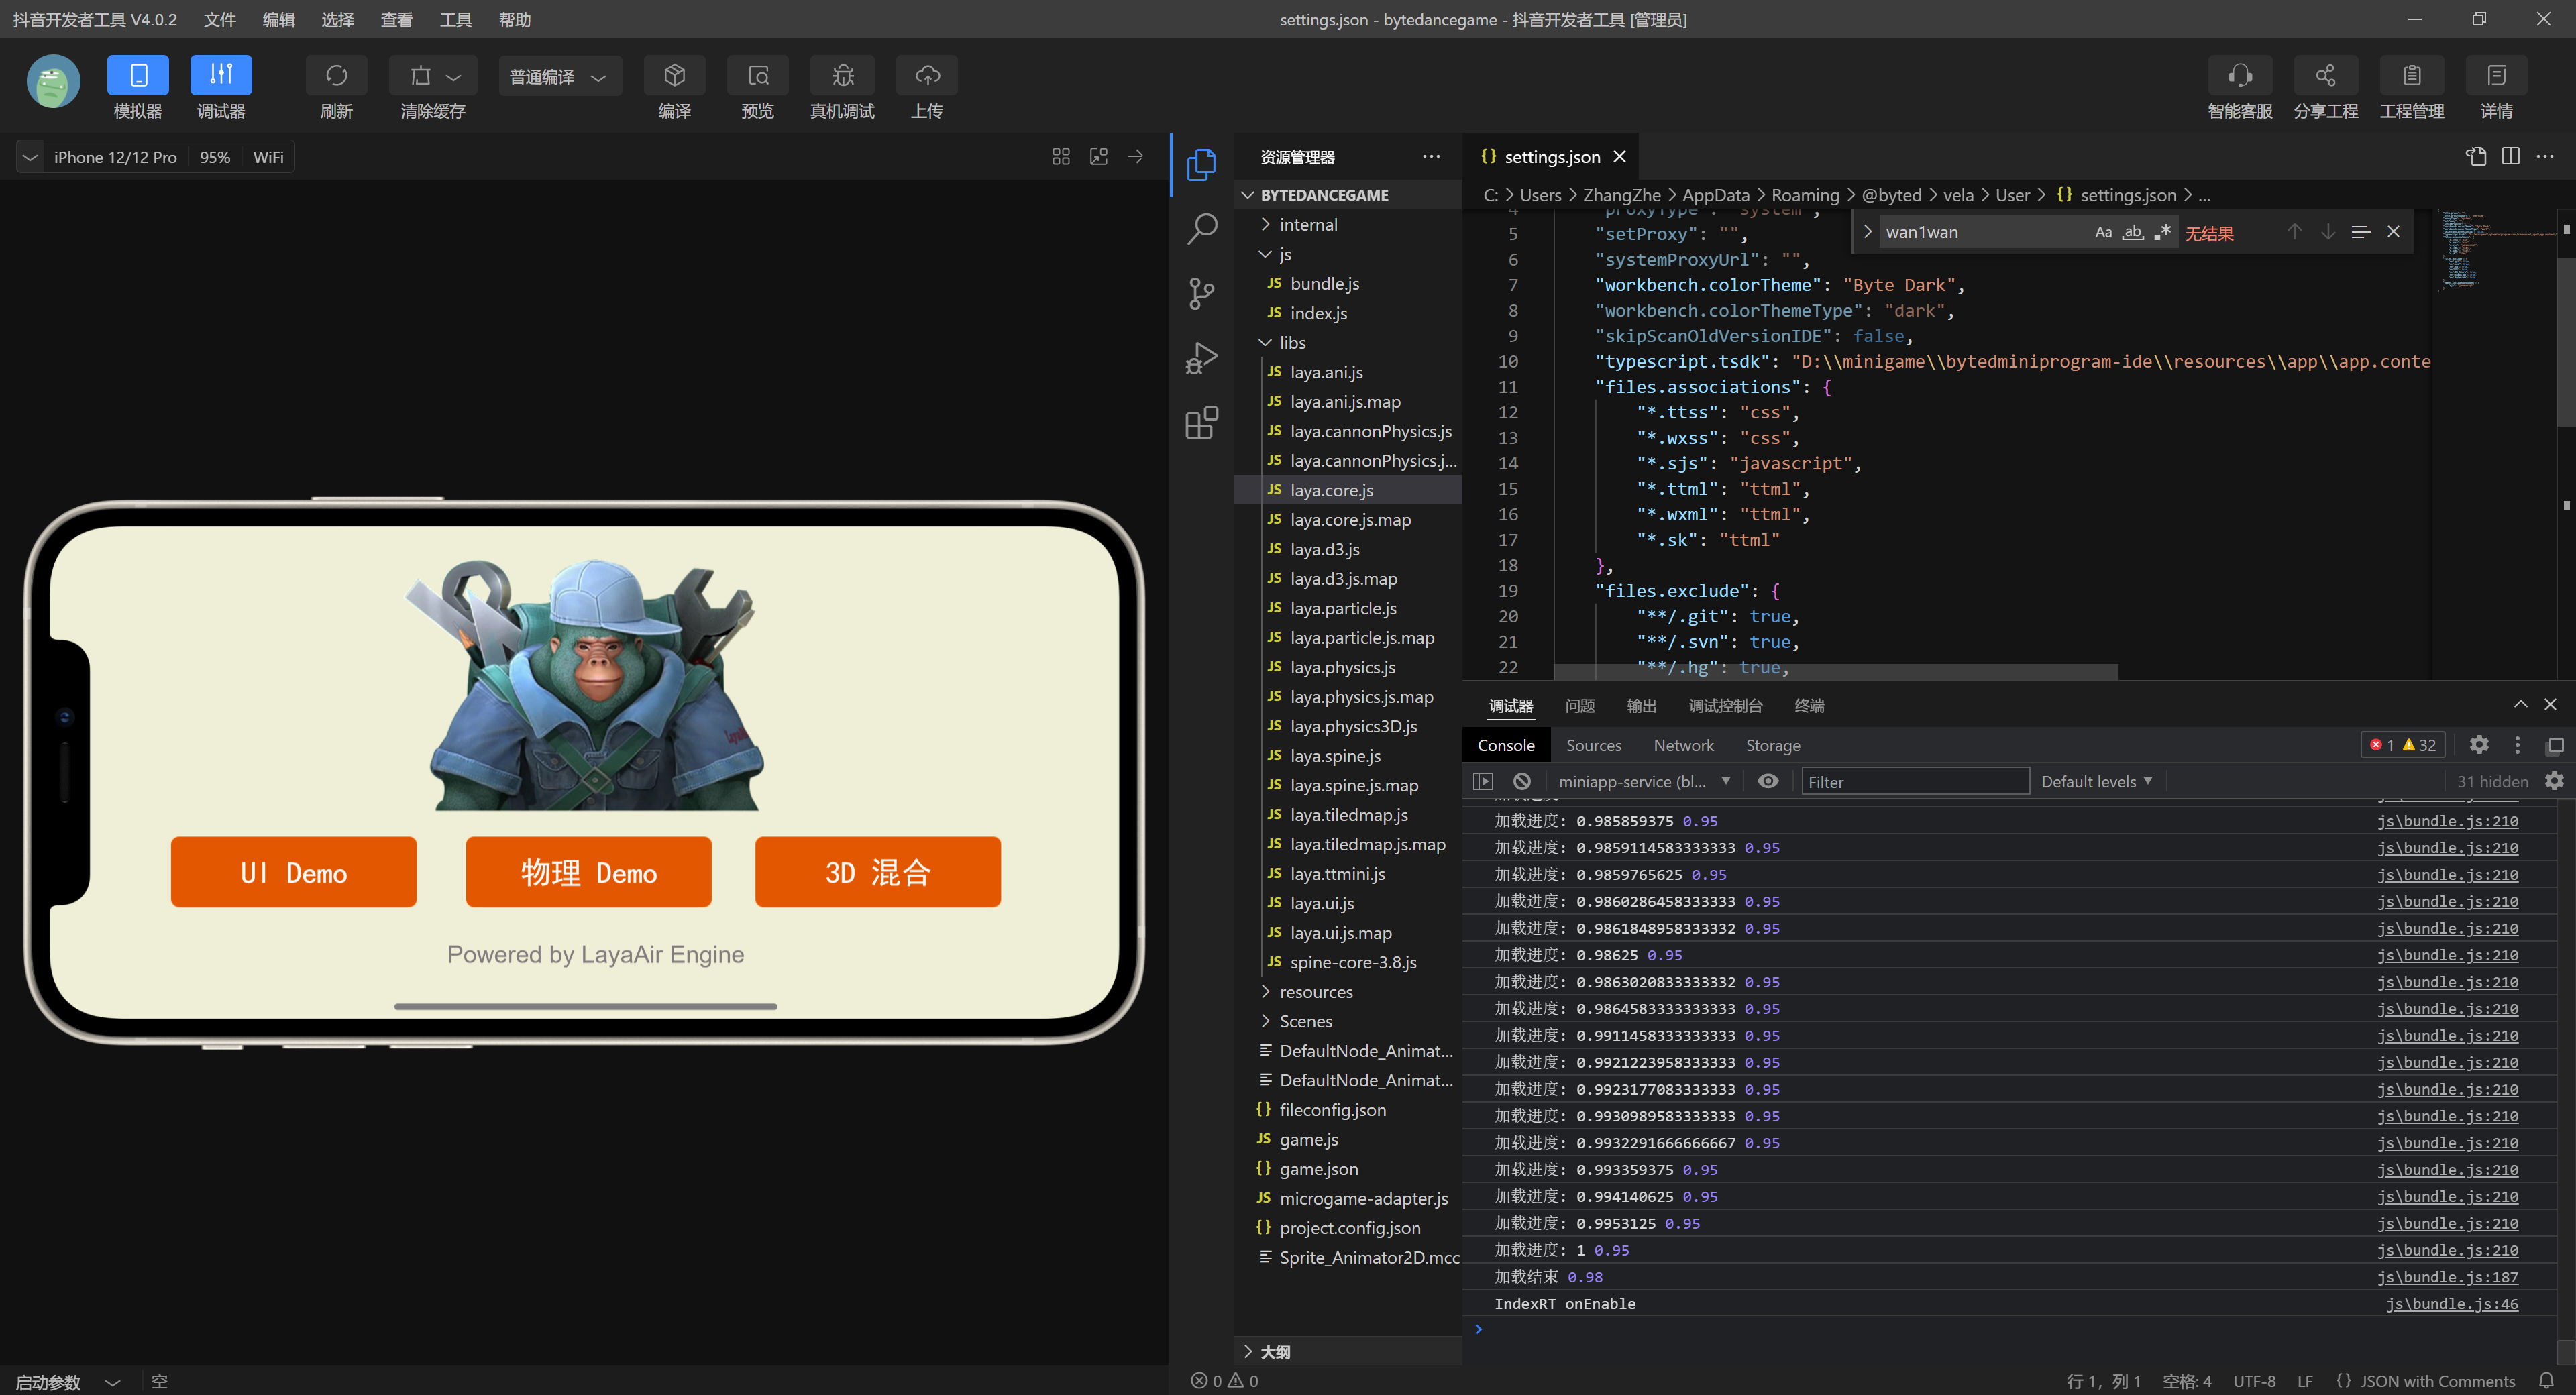Expand the resources folder
The height and width of the screenshot is (1395, 2576).
1315,991
